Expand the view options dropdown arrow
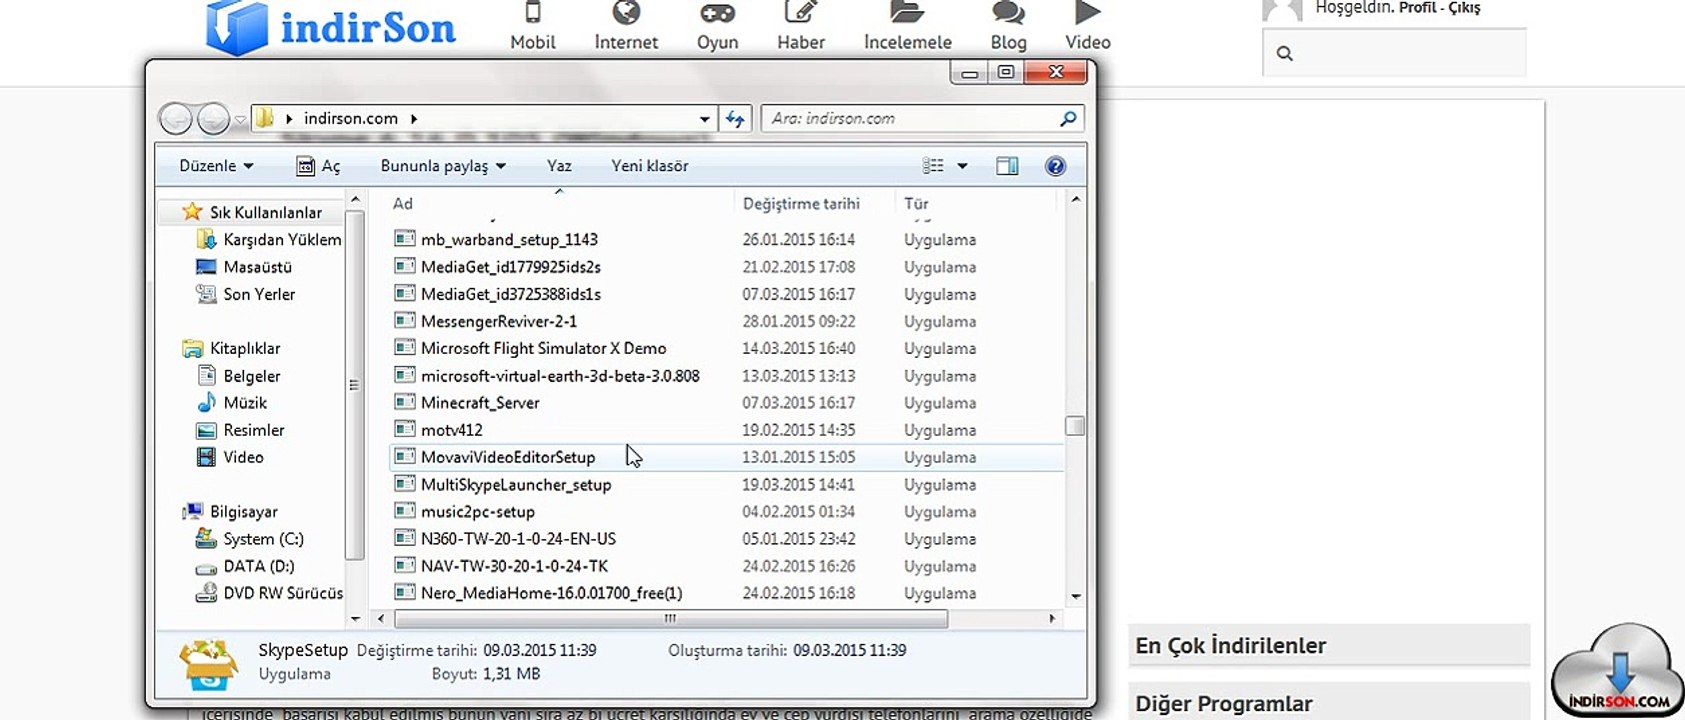Screen dimensions: 1685x720 point(962,166)
